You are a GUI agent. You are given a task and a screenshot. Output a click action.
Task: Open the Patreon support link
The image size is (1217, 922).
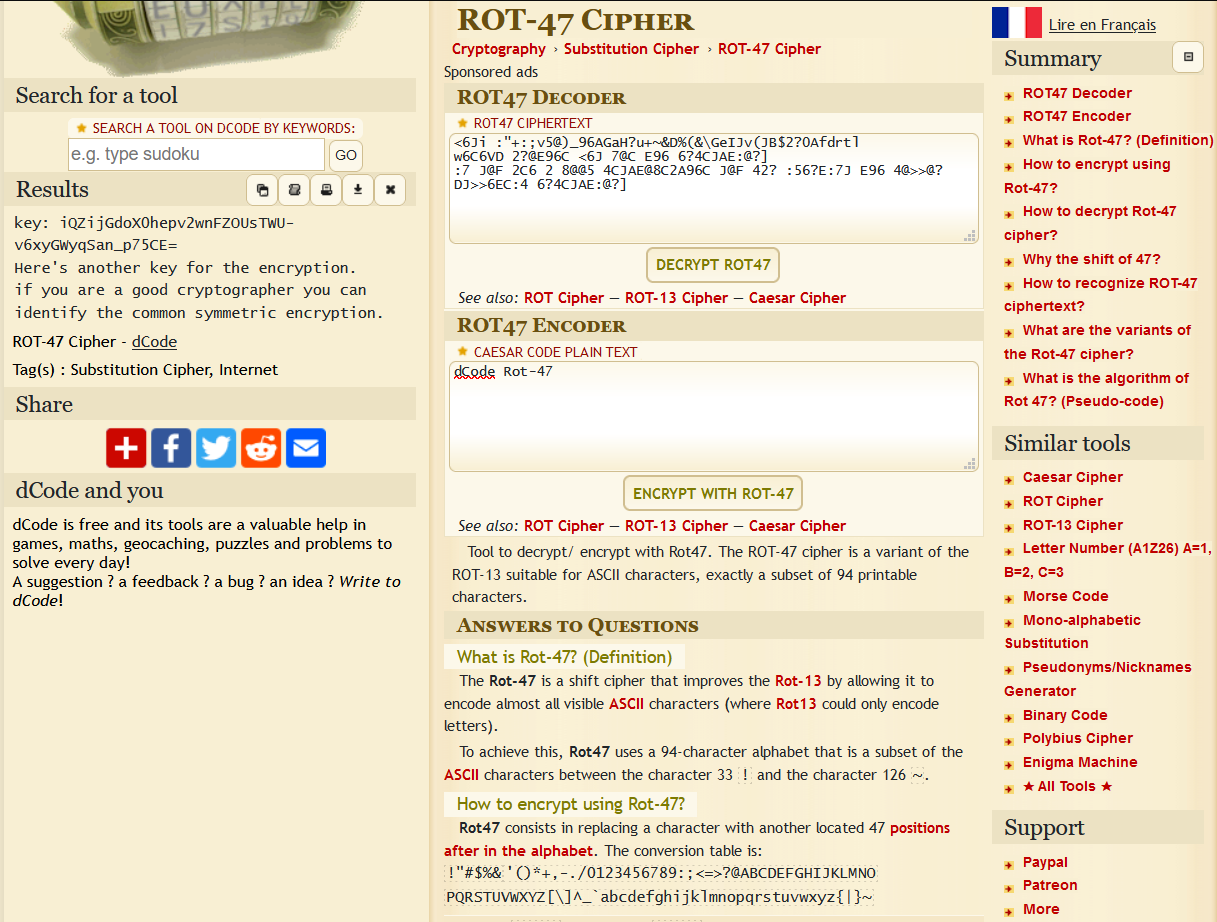tap(1050, 885)
